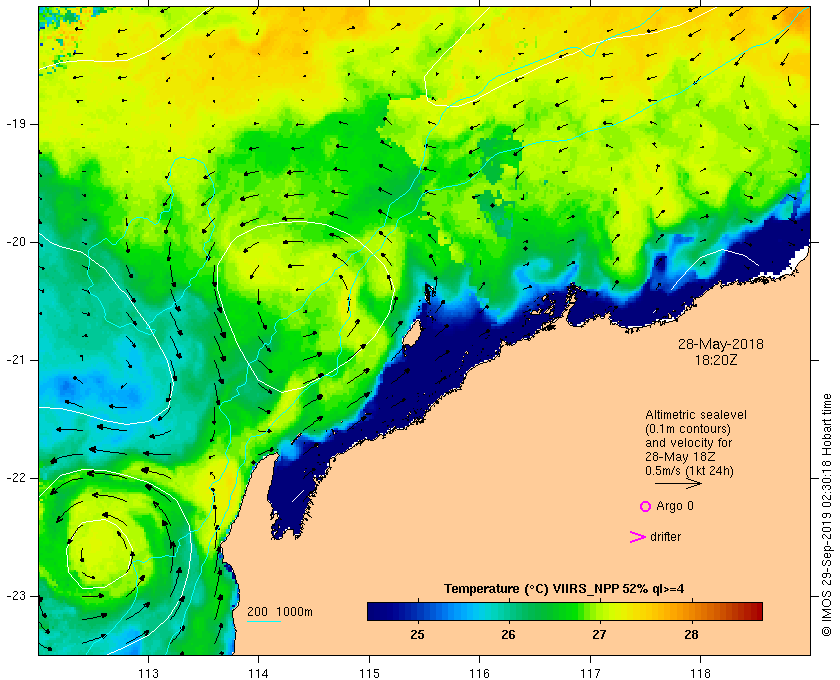Click the colorbar tick label 25
This screenshot has height=680, width=840.
pyautogui.click(x=417, y=635)
